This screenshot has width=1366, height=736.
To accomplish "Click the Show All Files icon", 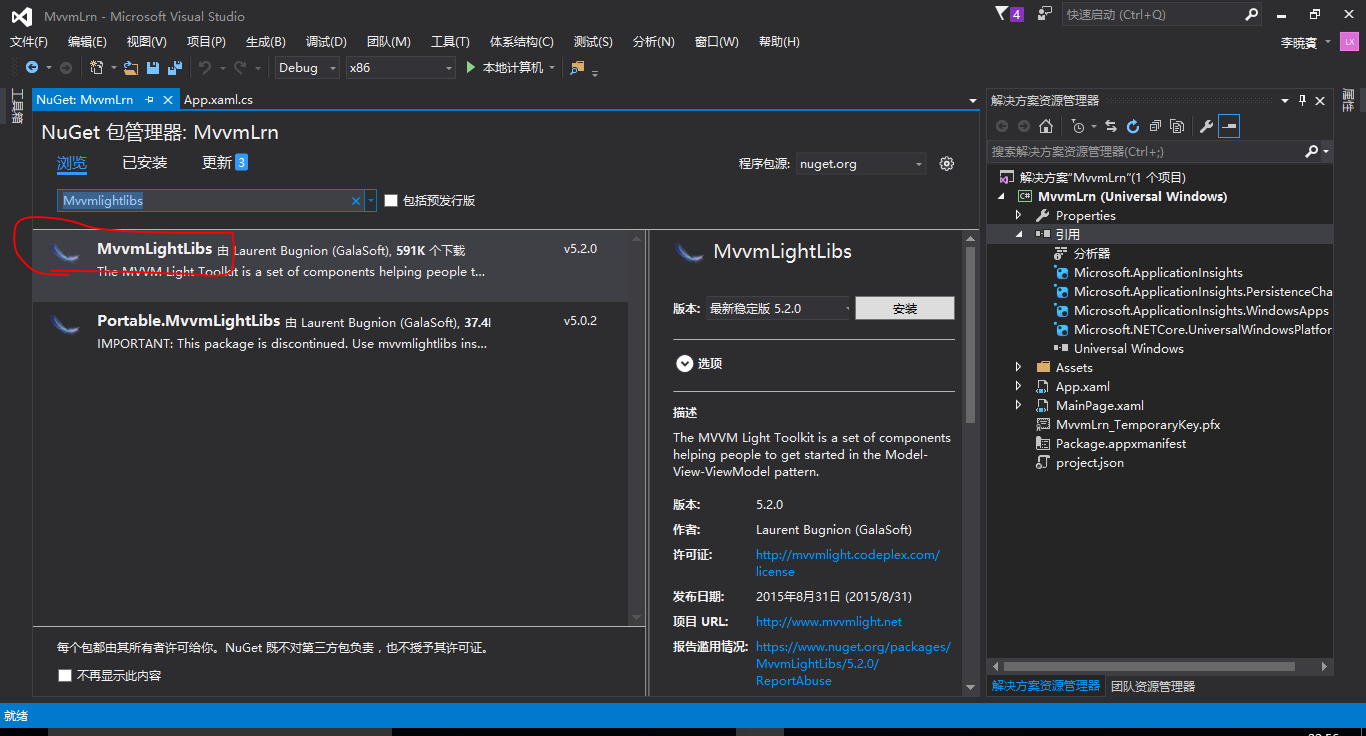I will [x=1177, y=126].
